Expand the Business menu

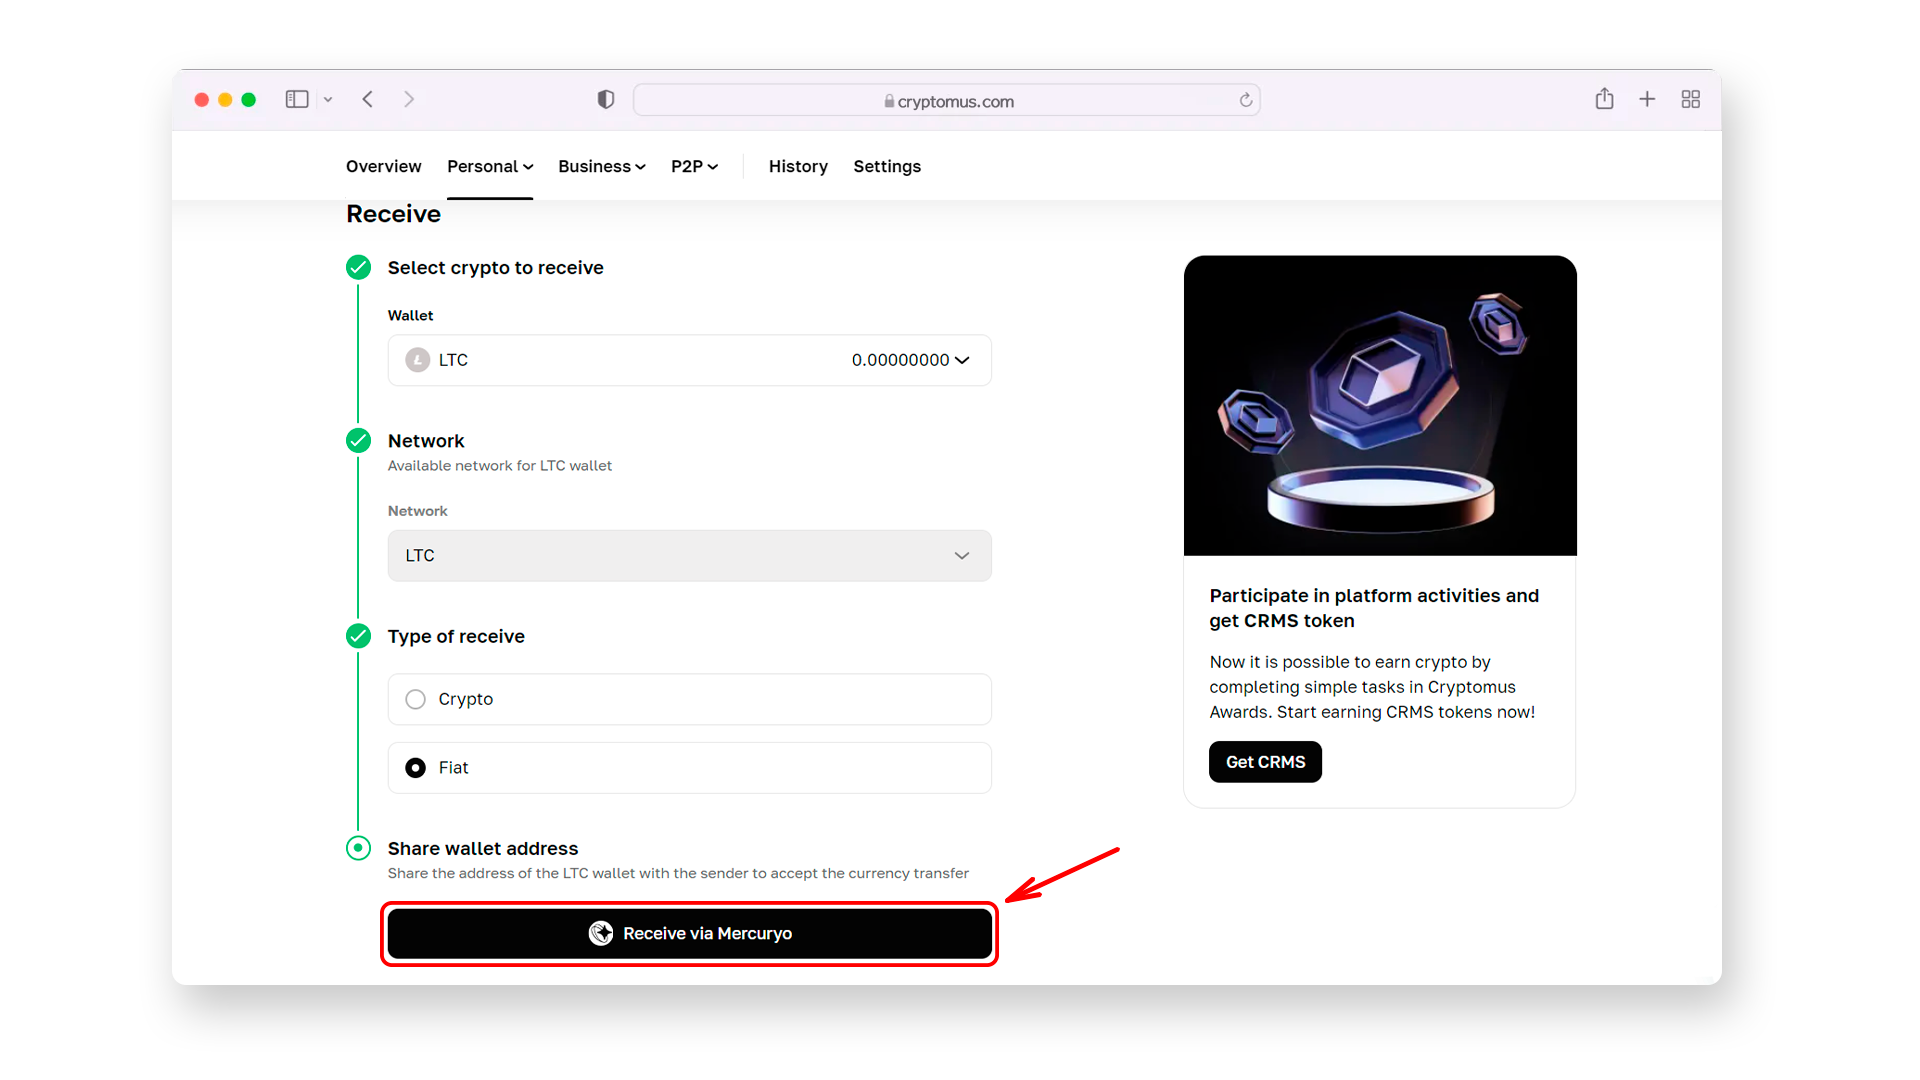tap(602, 166)
